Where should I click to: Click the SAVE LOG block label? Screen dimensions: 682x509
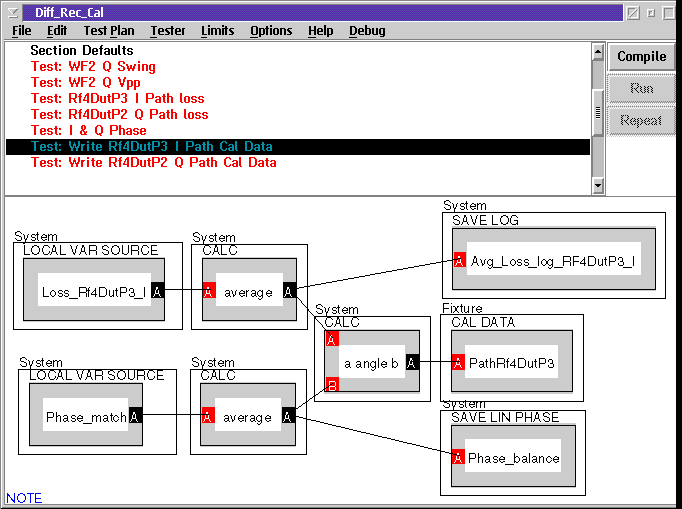click(485, 221)
